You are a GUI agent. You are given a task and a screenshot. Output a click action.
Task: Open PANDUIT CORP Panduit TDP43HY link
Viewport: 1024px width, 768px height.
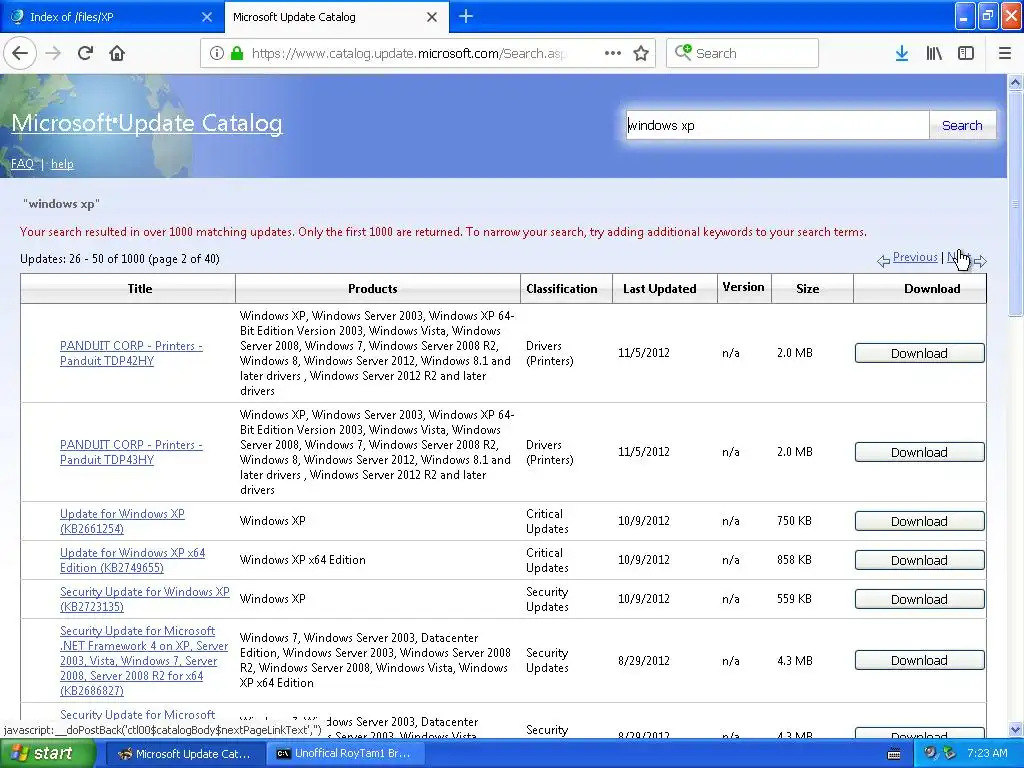131,452
